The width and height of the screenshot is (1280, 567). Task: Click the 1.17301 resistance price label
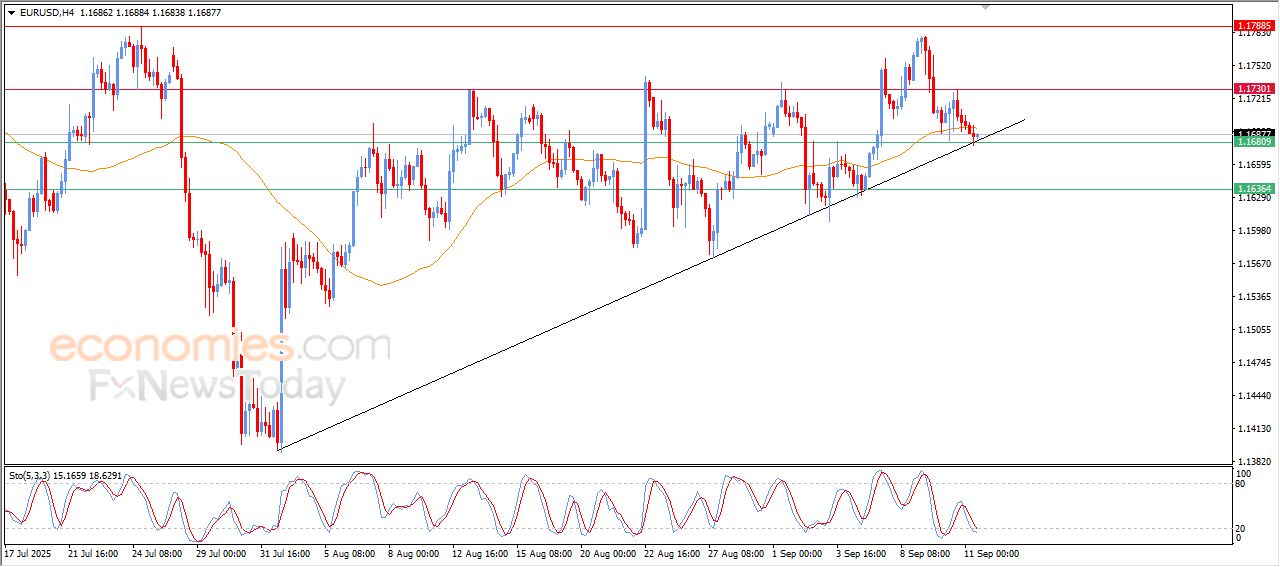(1254, 89)
